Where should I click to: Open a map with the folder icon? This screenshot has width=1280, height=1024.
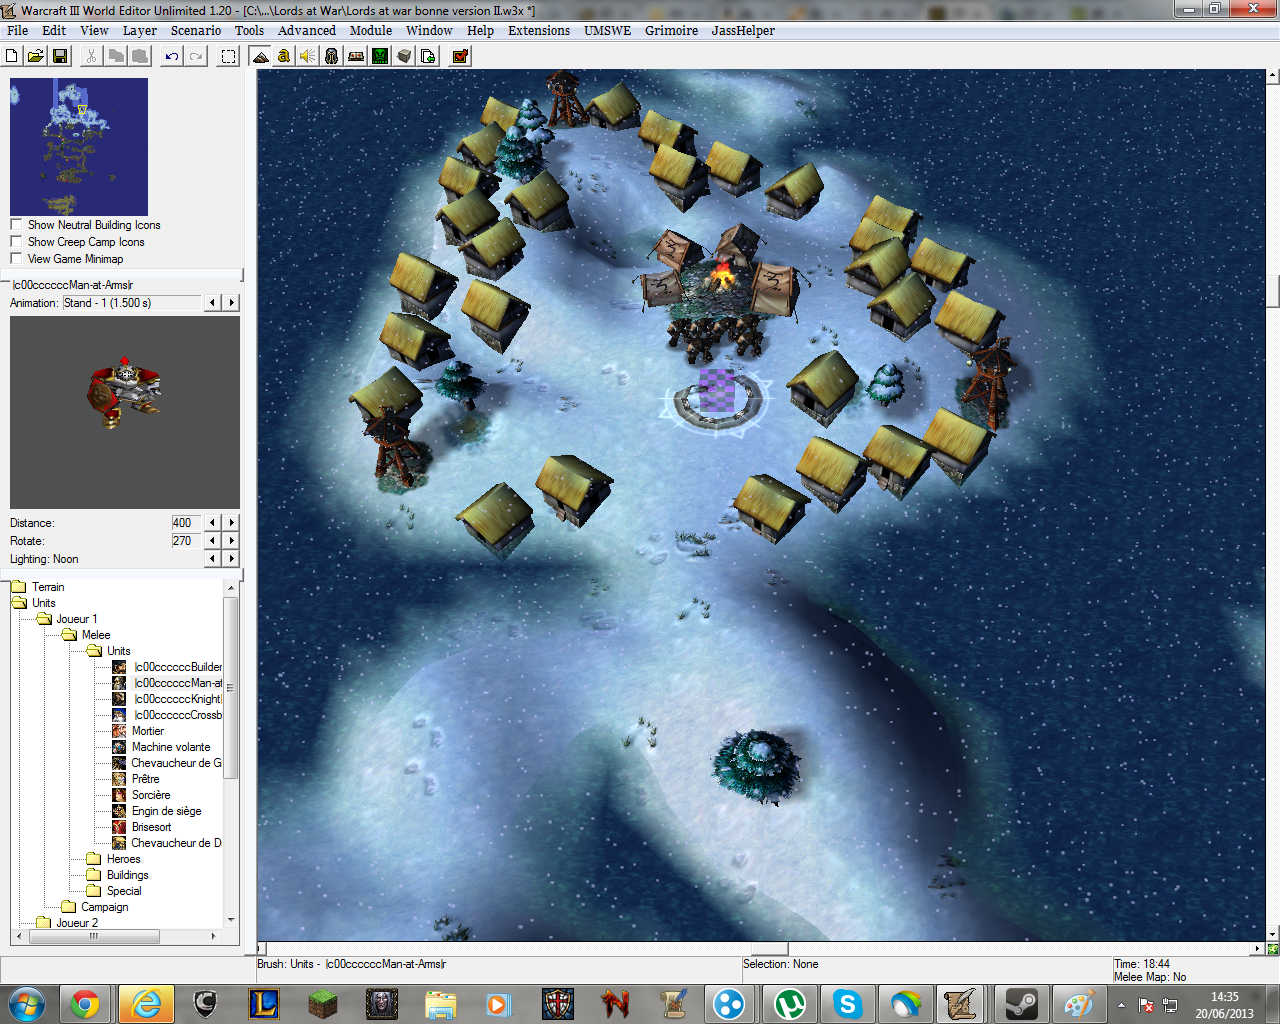pyautogui.click(x=35, y=56)
